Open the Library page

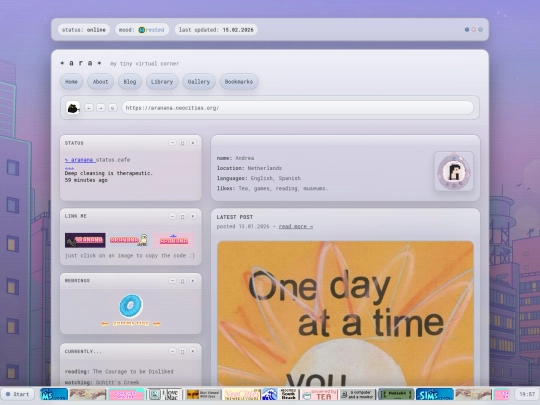(162, 82)
